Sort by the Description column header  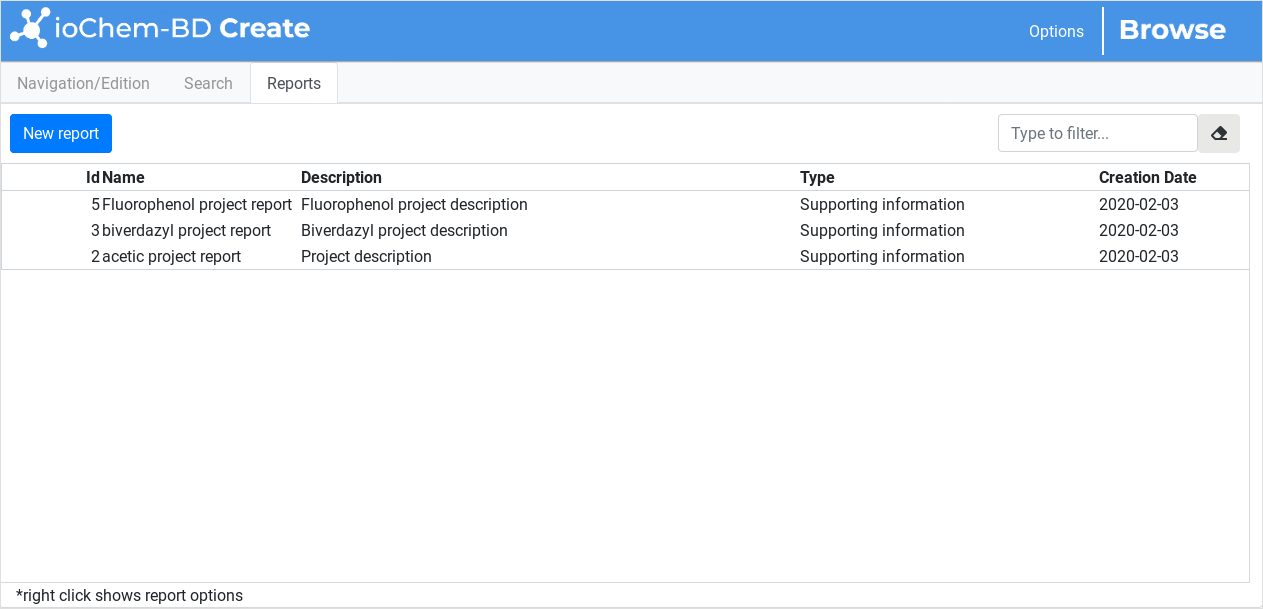tap(341, 177)
